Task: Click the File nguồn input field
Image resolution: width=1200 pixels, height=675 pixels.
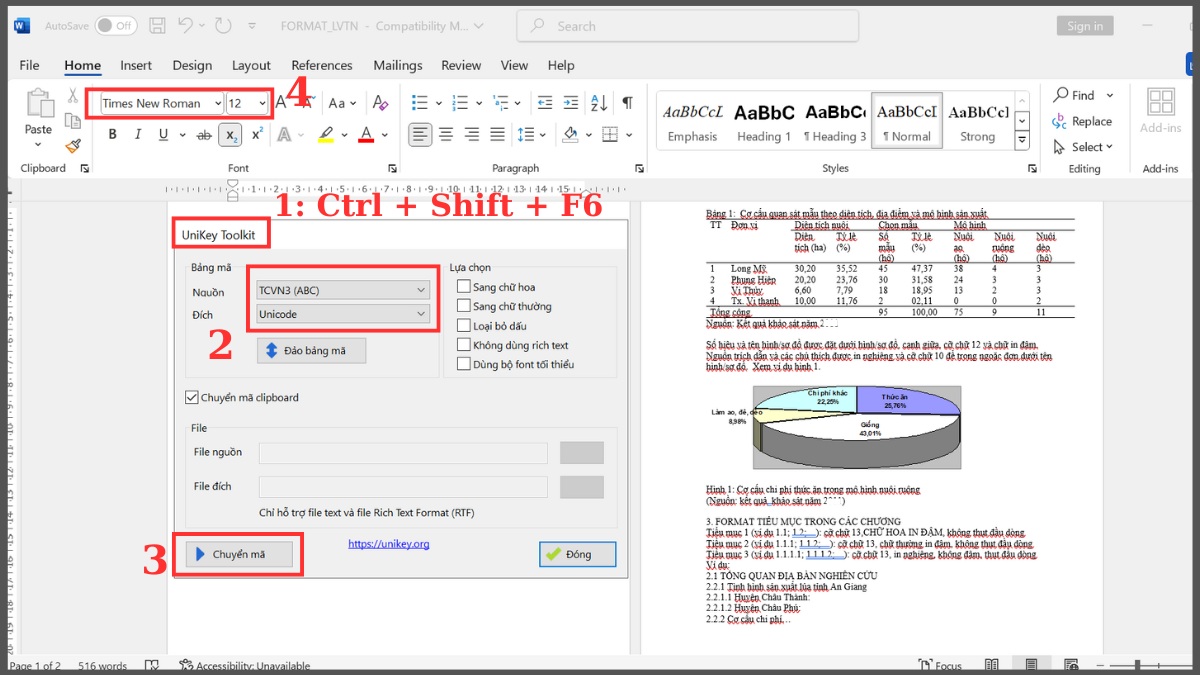Action: point(403,452)
